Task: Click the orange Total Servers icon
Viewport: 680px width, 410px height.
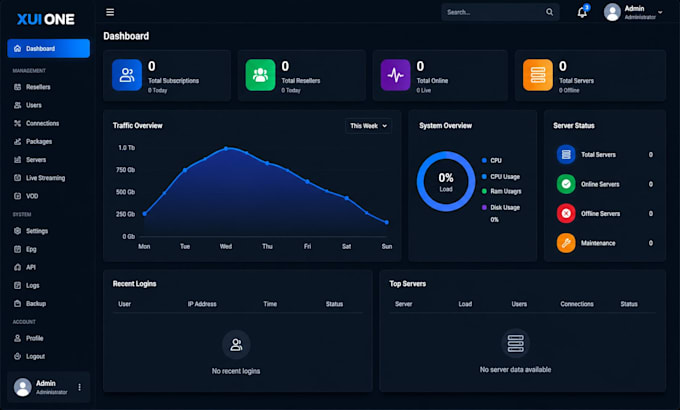Action: [538, 75]
